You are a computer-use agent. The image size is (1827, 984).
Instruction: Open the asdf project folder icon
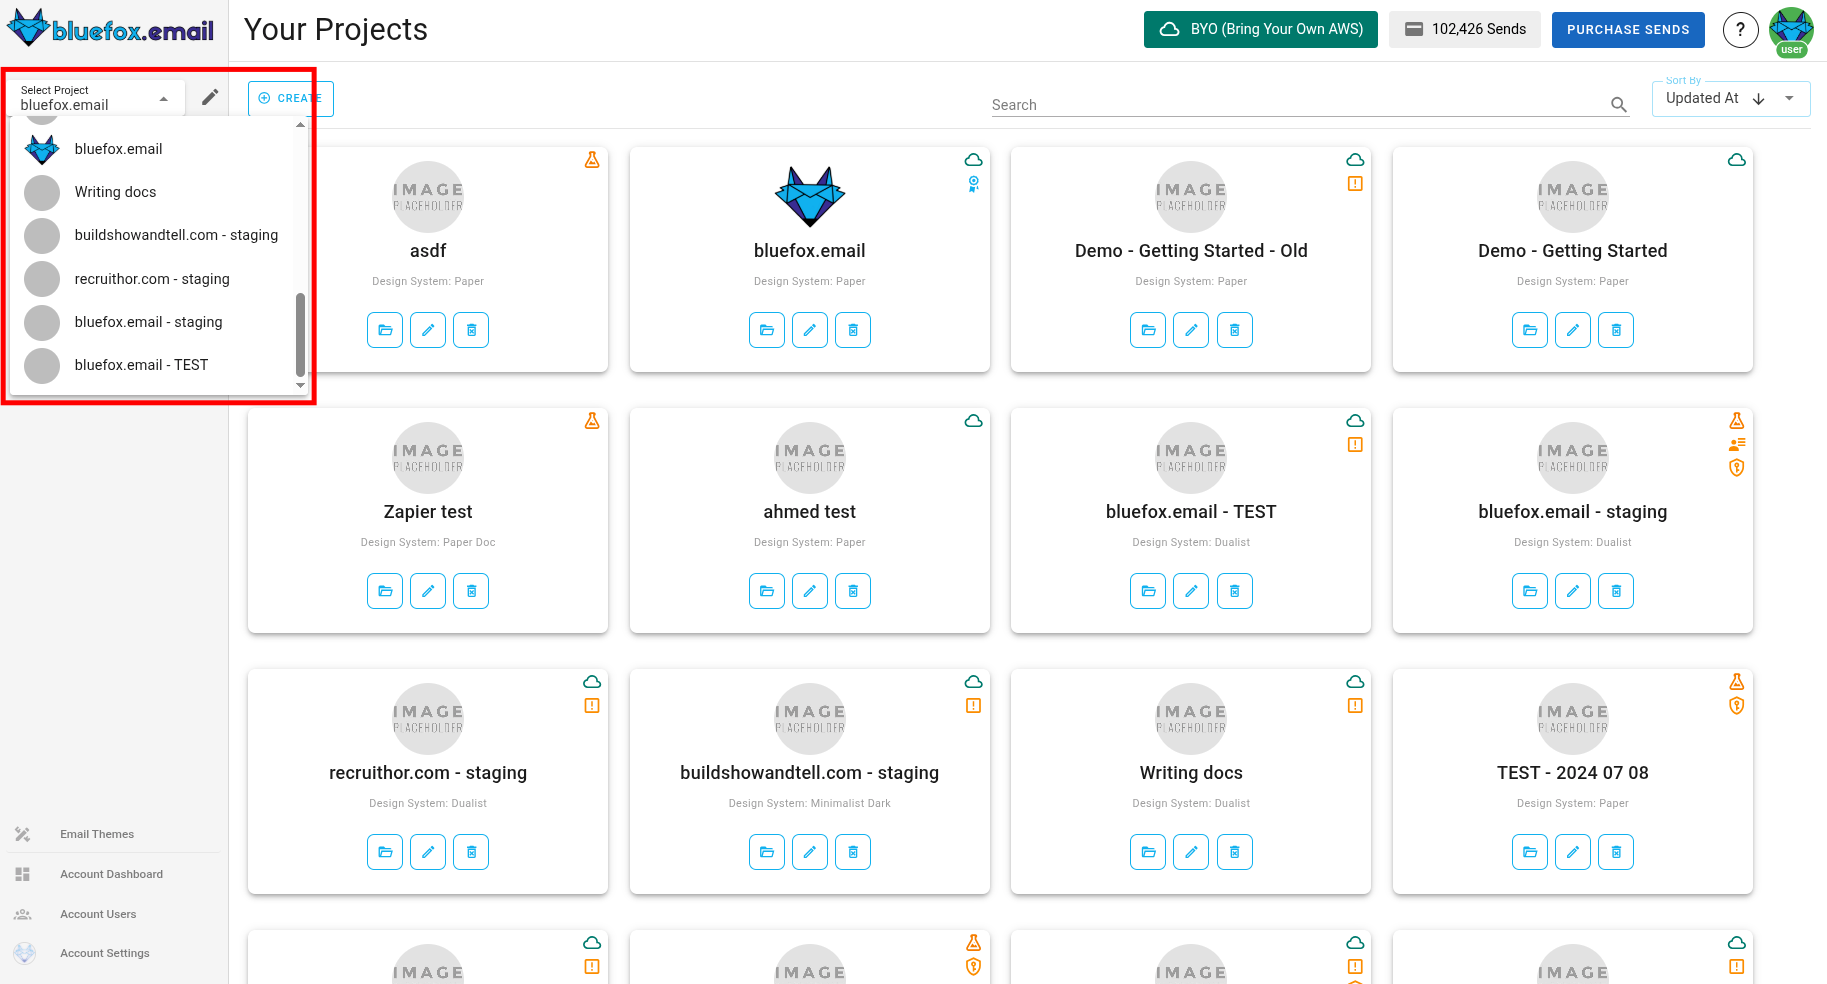click(385, 329)
